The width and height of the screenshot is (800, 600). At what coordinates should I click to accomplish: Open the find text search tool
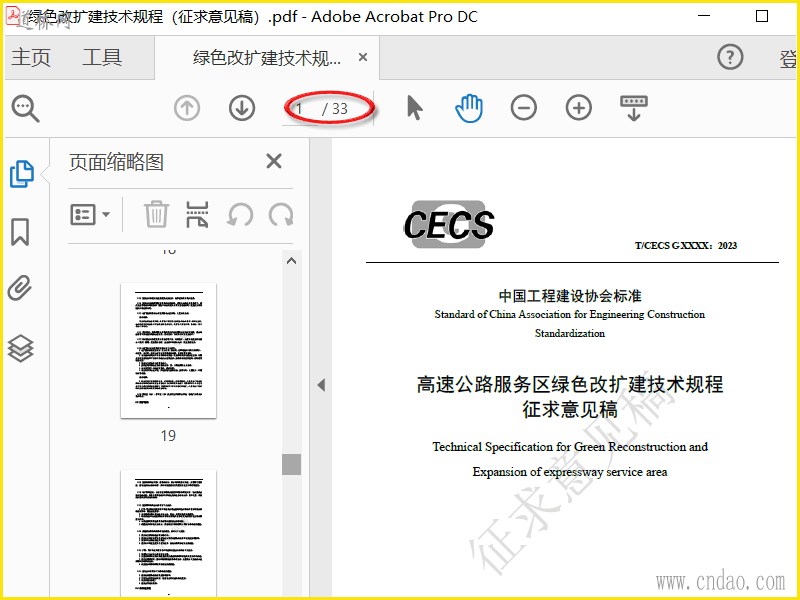[26, 108]
